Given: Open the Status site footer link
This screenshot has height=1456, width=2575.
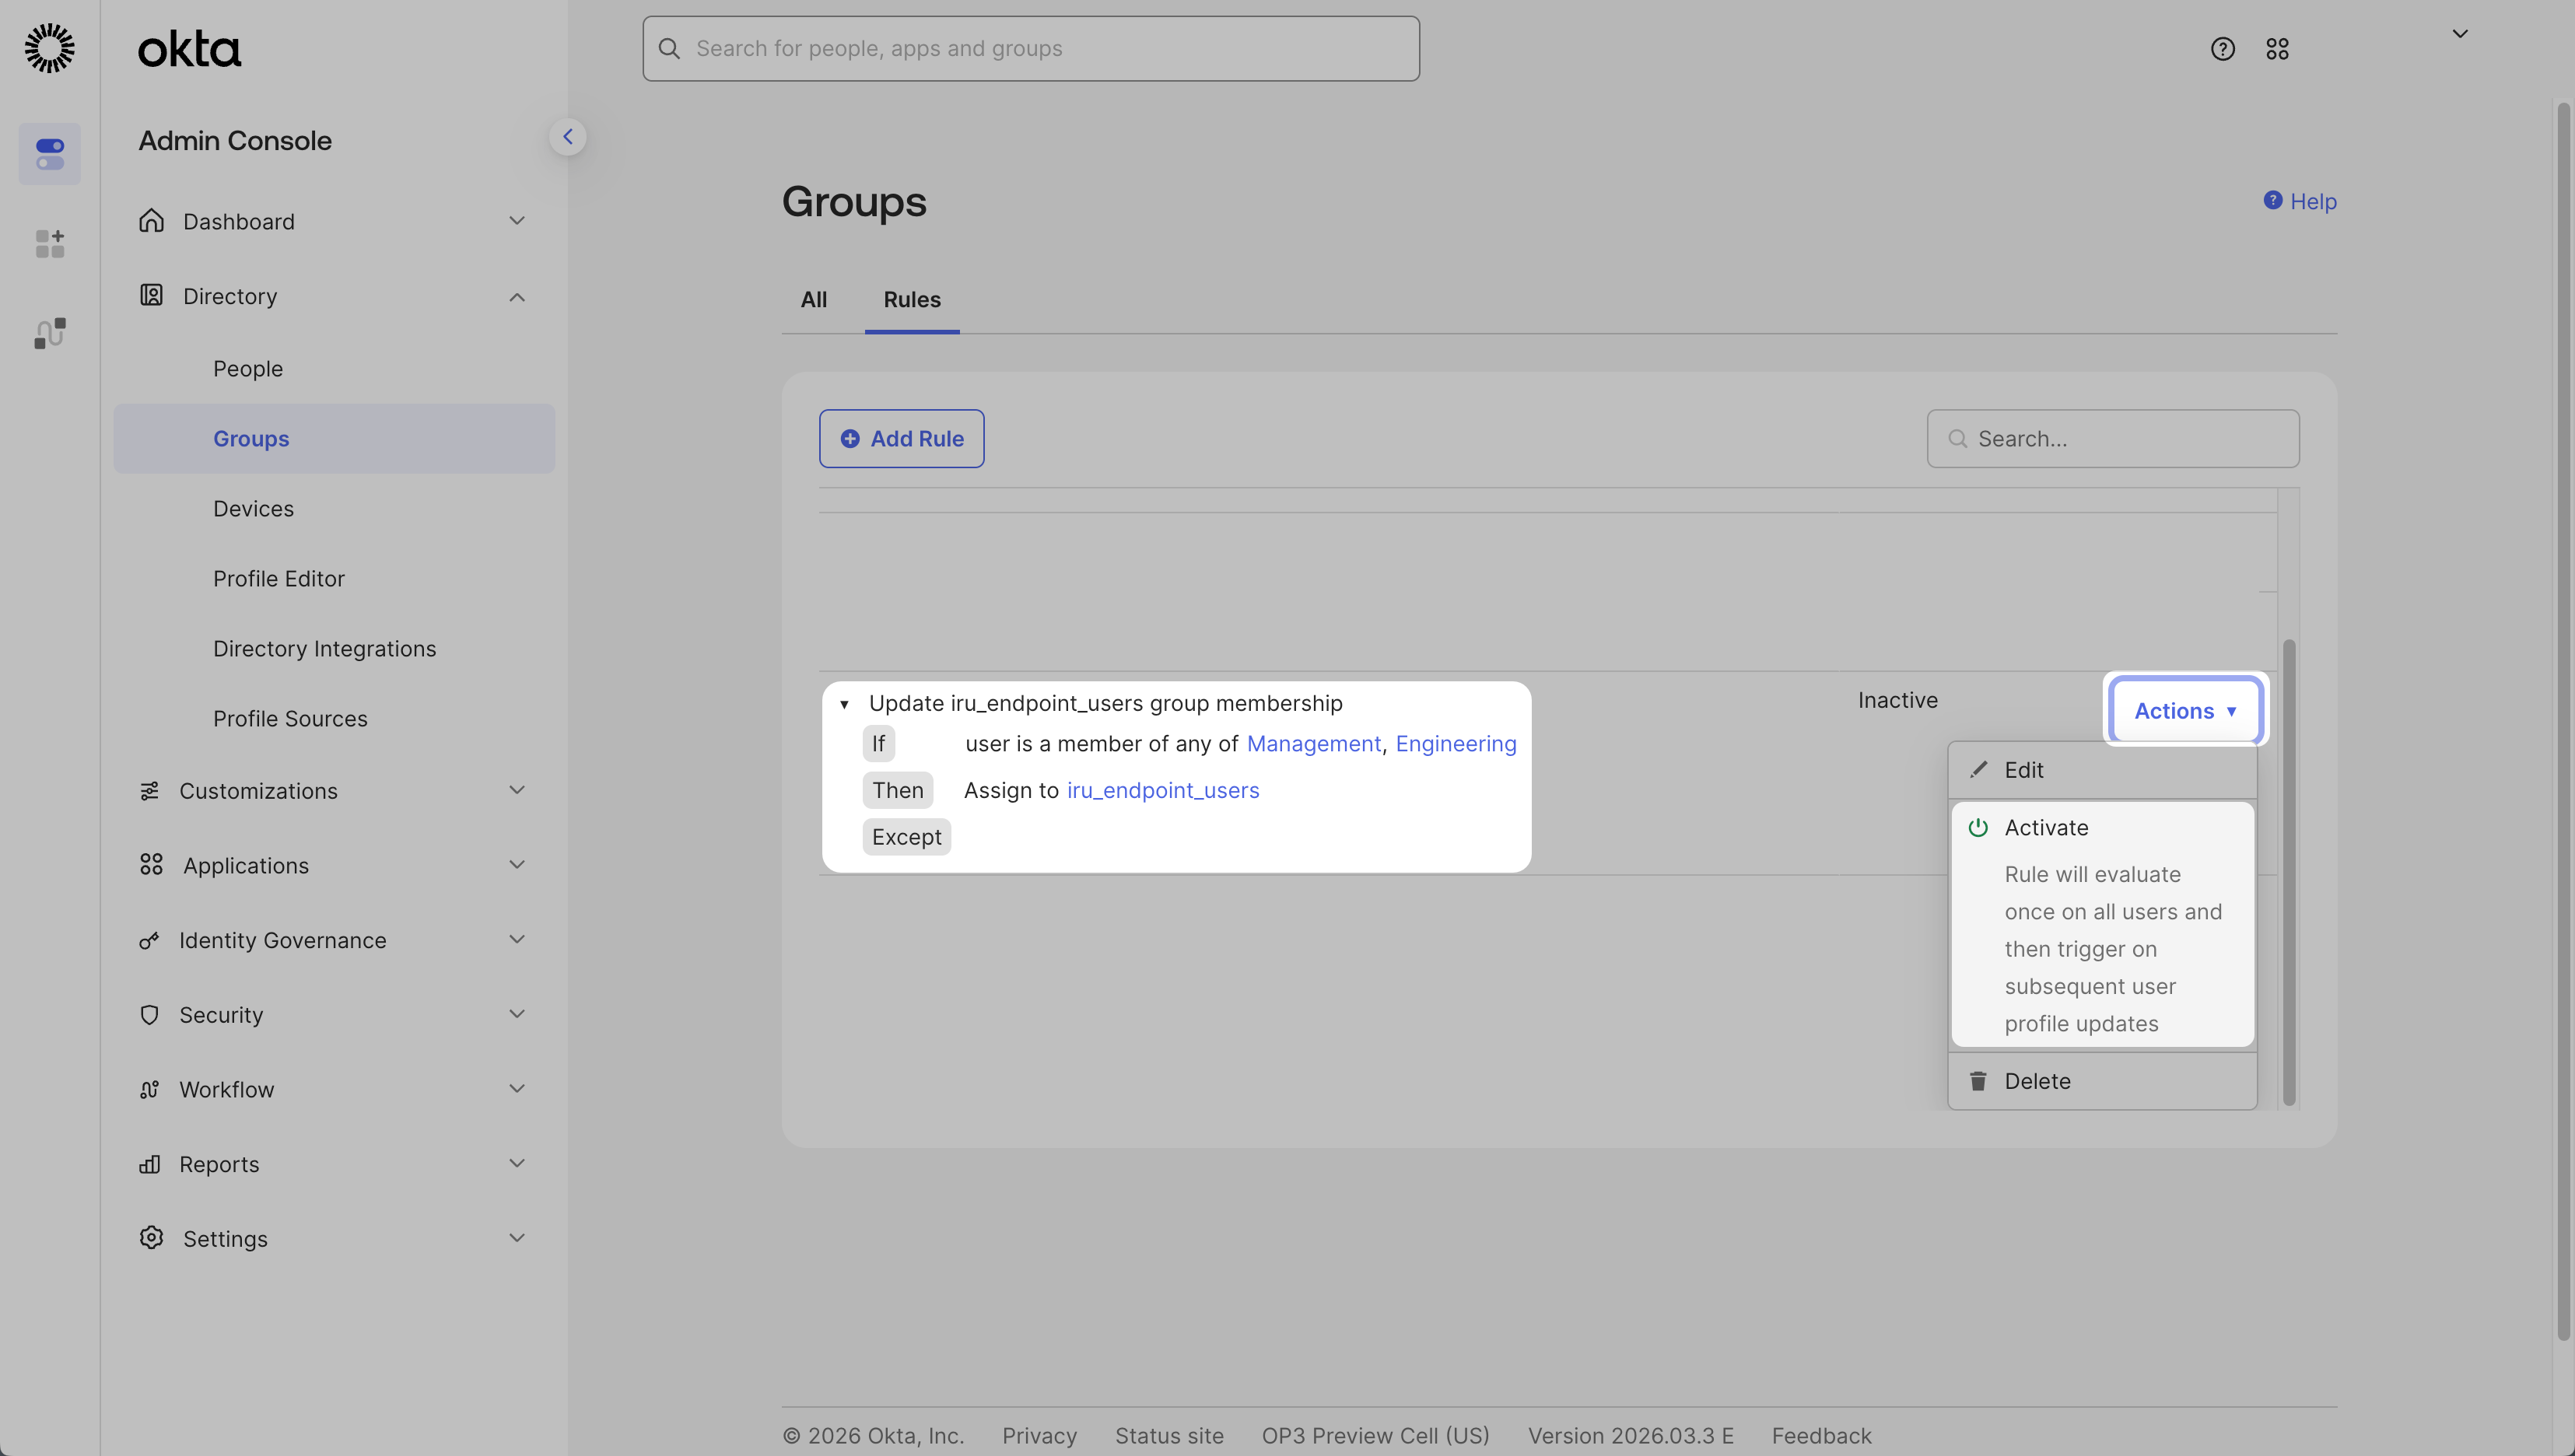Looking at the screenshot, I should [x=1169, y=1435].
